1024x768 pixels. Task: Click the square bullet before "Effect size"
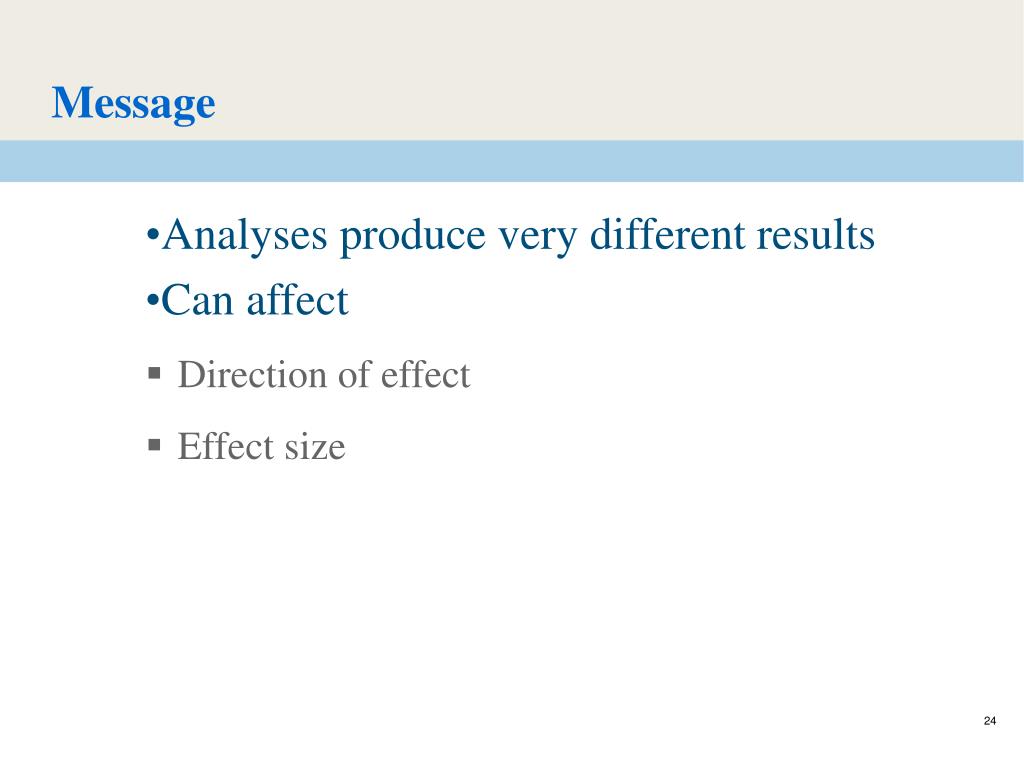[x=154, y=445]
